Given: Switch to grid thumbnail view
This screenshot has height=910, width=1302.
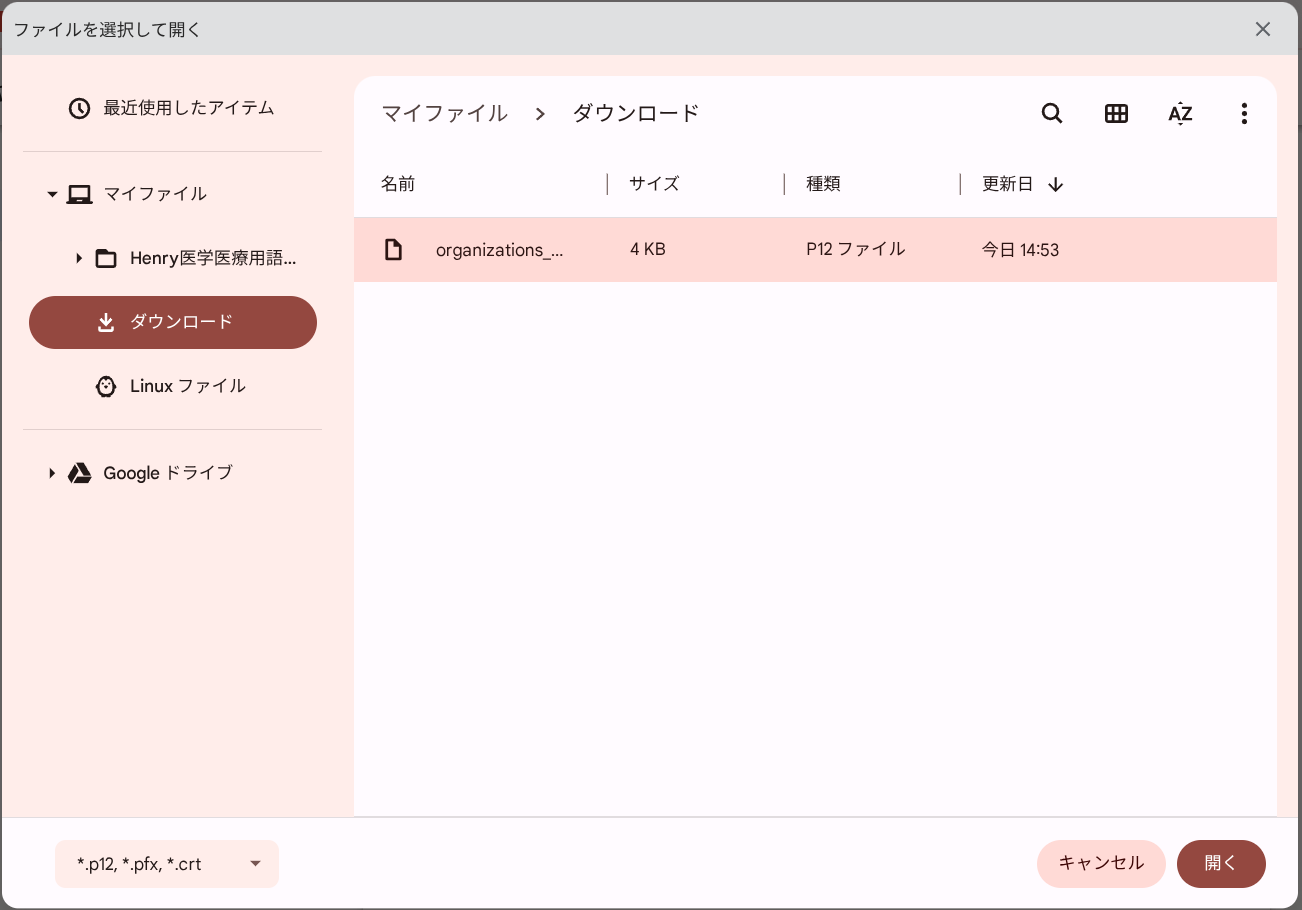Looking at the screenshot, I should point(1116,113).
